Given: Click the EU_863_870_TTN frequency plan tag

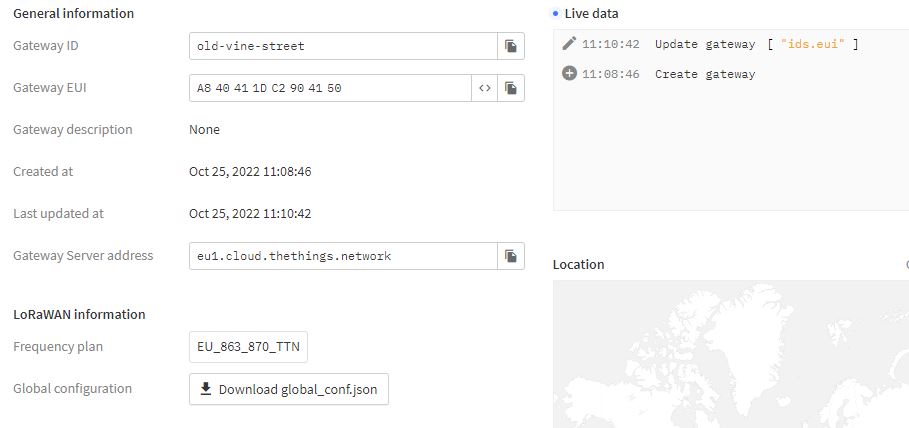Looking at the screenshot, I should (250, 347).
